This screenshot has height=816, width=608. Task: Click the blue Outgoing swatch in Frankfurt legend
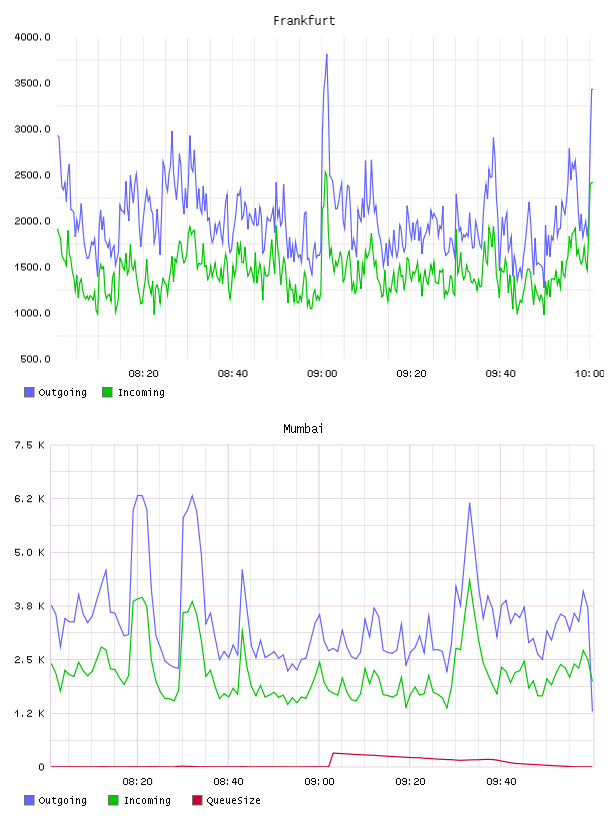coord(29,392)
